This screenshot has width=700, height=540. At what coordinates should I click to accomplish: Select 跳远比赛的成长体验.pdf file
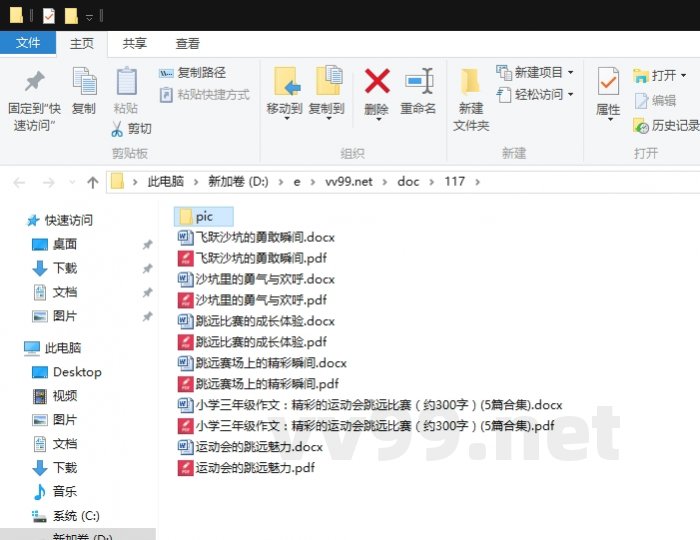[252, 342]
